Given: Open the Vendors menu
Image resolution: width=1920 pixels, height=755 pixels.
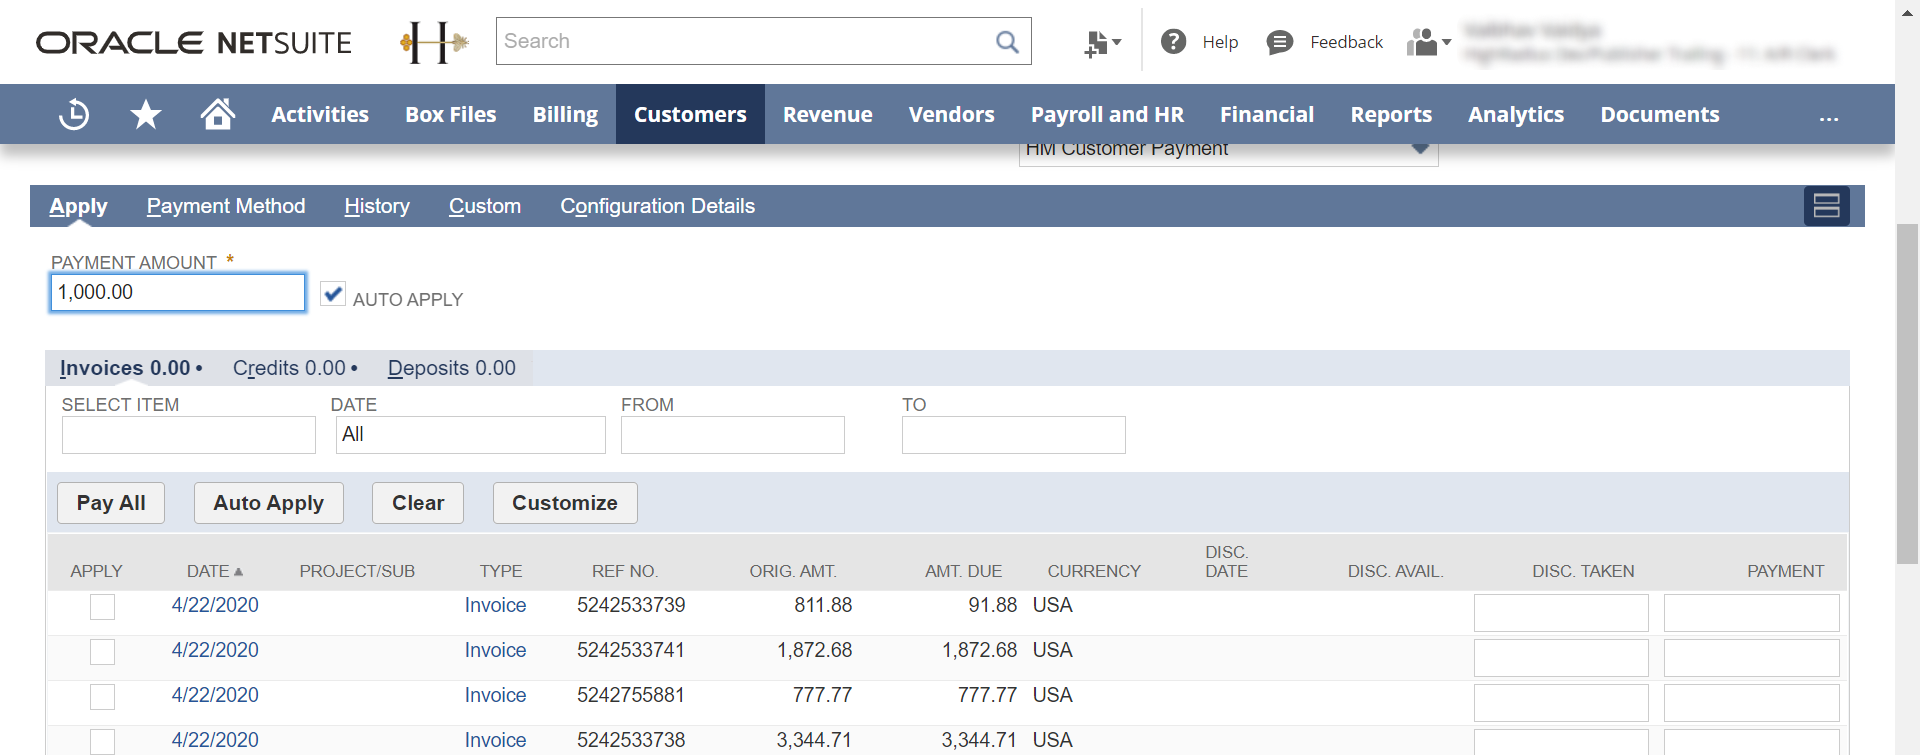Looking at the screenshot, I should pyautogui.click(x=951, y=115).
